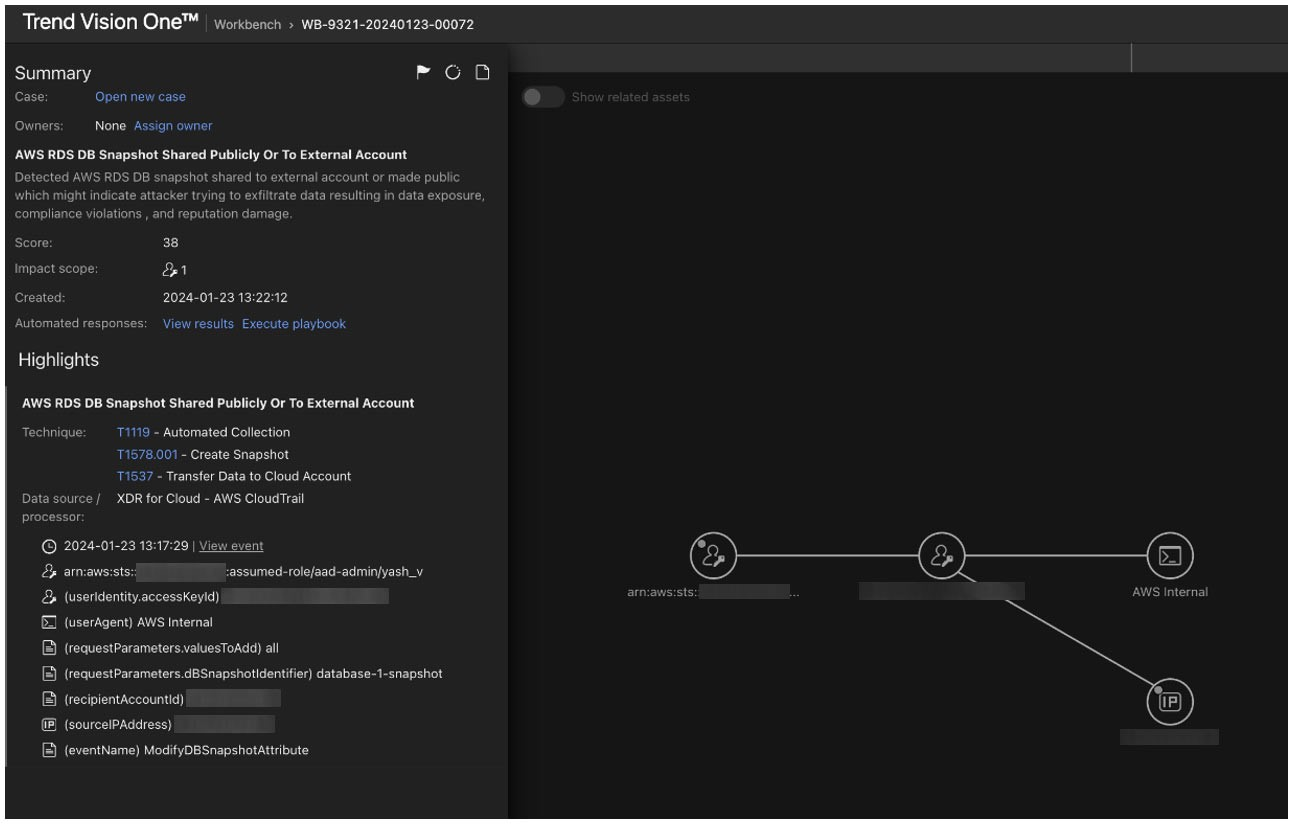Select the arn:aws:sts account node in graph
This screenshot has height=825, width=1294.
pos(713,556)
